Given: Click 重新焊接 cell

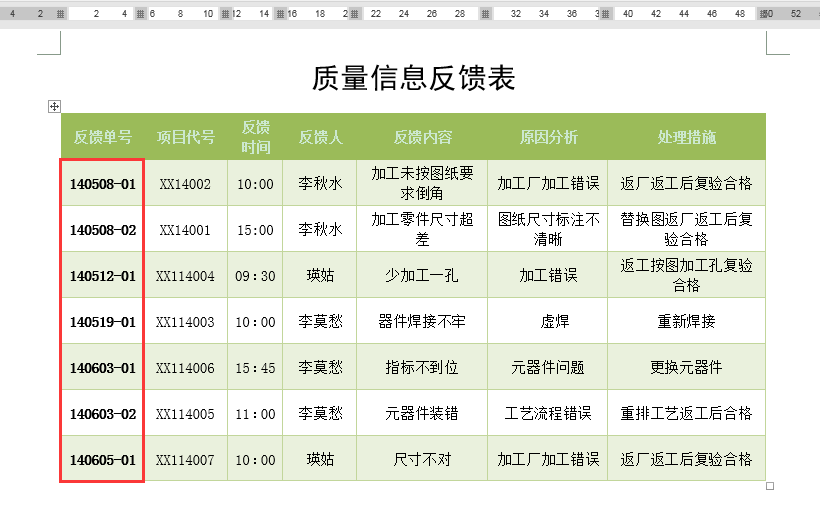Looking at the screenshot, I should [x=686, y=321].
